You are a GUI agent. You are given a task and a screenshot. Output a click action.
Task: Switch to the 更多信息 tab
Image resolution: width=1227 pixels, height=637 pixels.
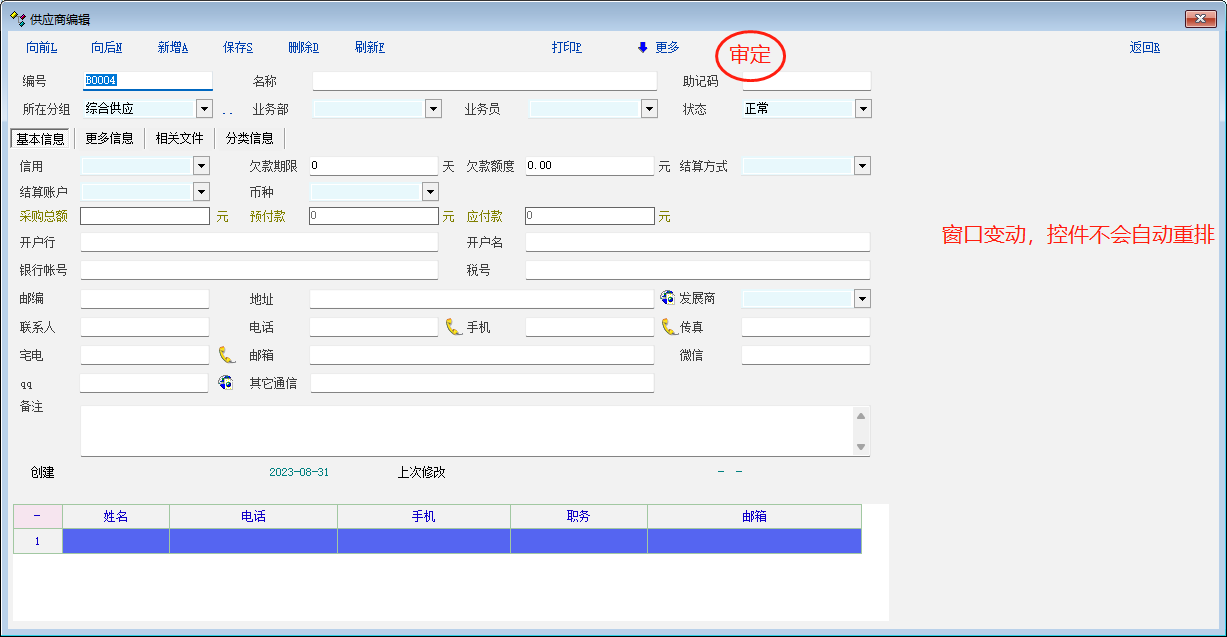[x=109, y=138]
